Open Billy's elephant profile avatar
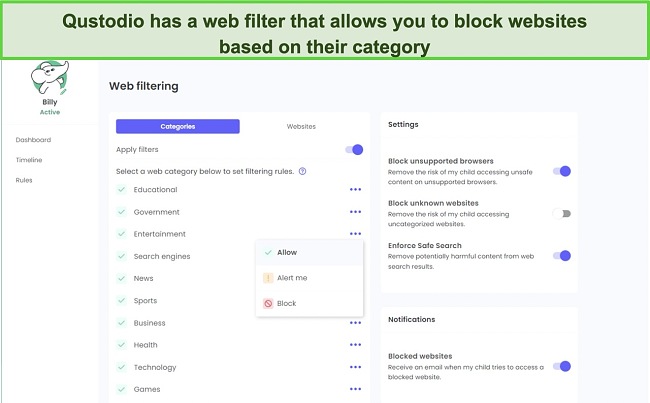The image size is (650, 403). [50, 78]
